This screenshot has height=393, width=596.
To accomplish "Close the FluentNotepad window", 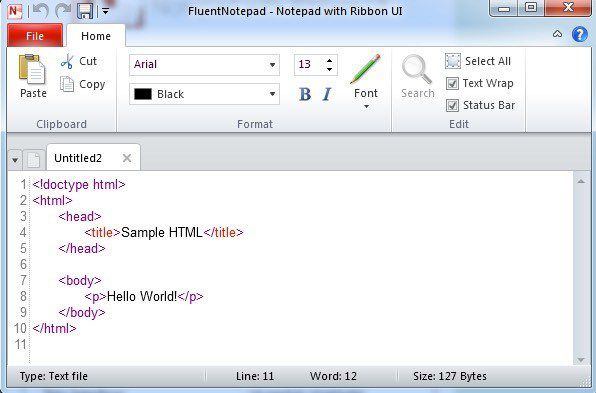I will tap(568, 8).
